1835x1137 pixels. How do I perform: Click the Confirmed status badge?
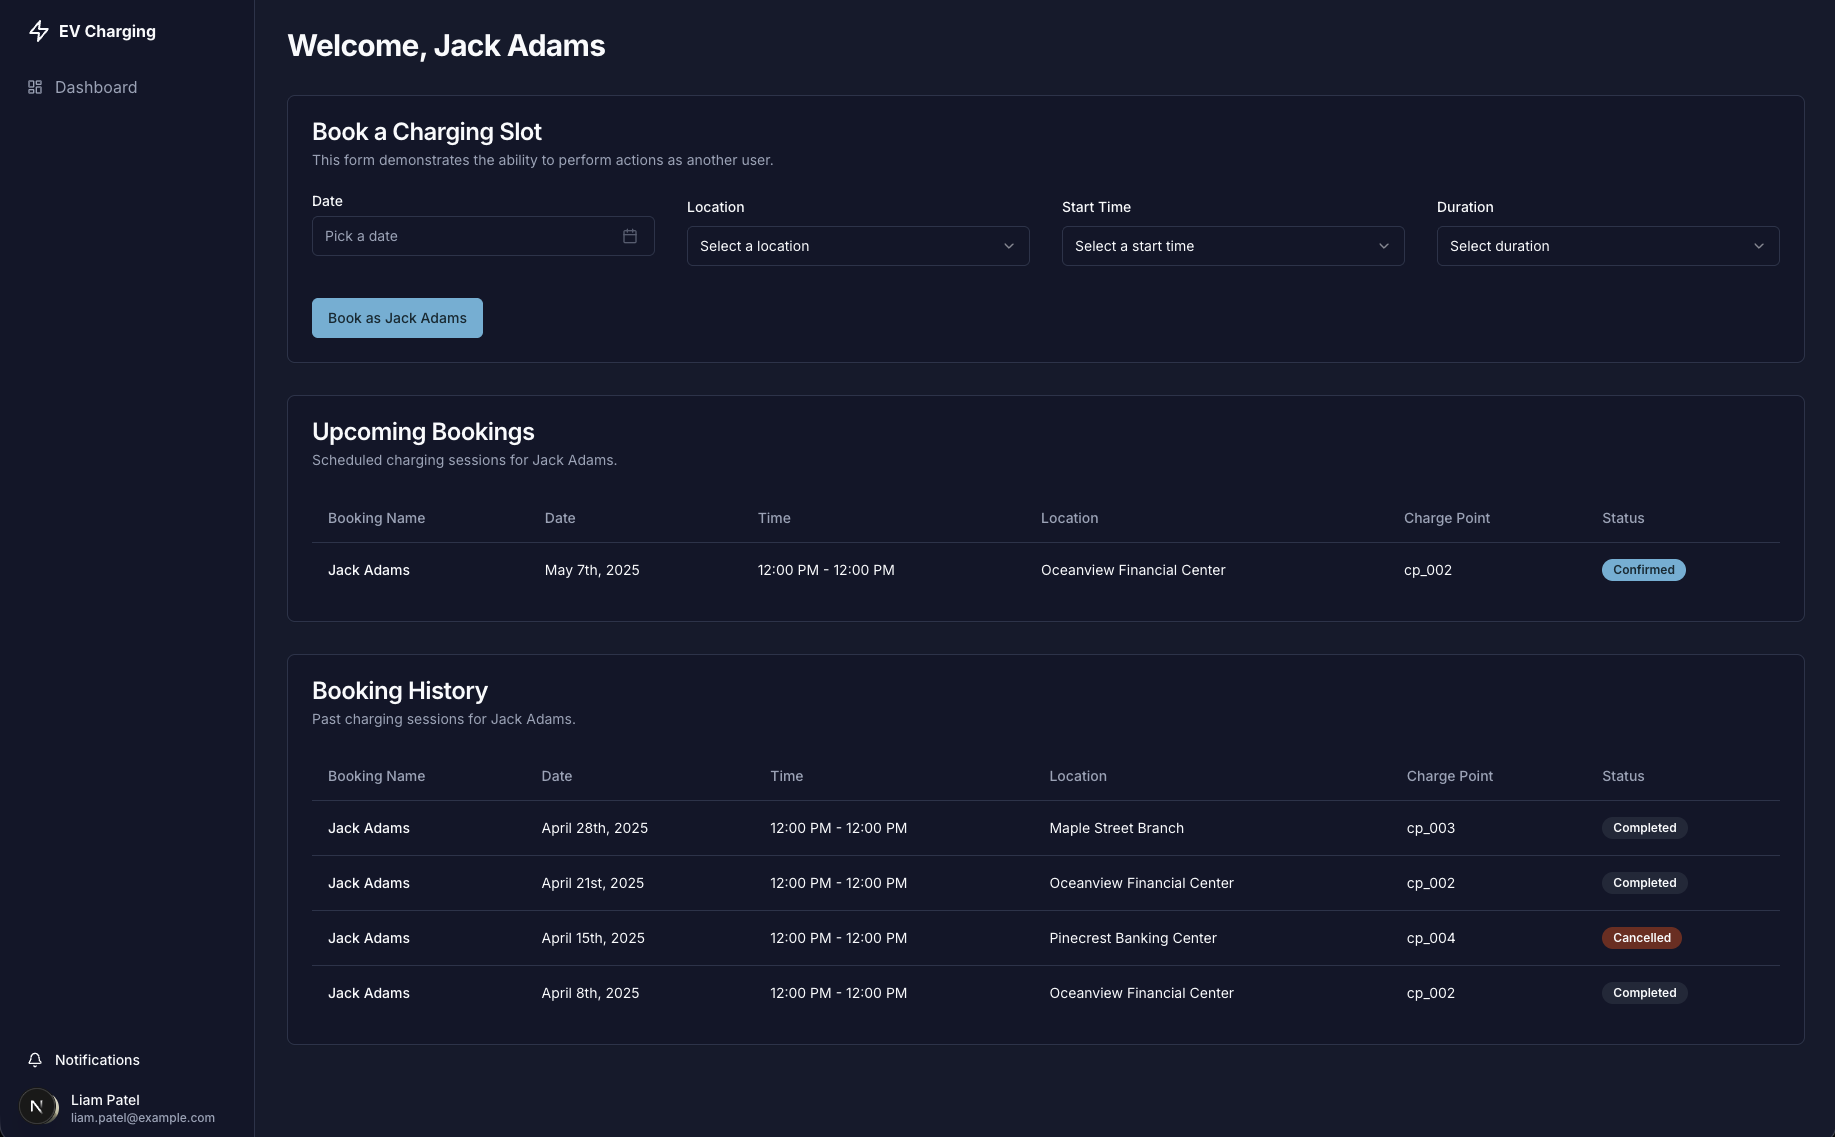tap(1643, 570)
